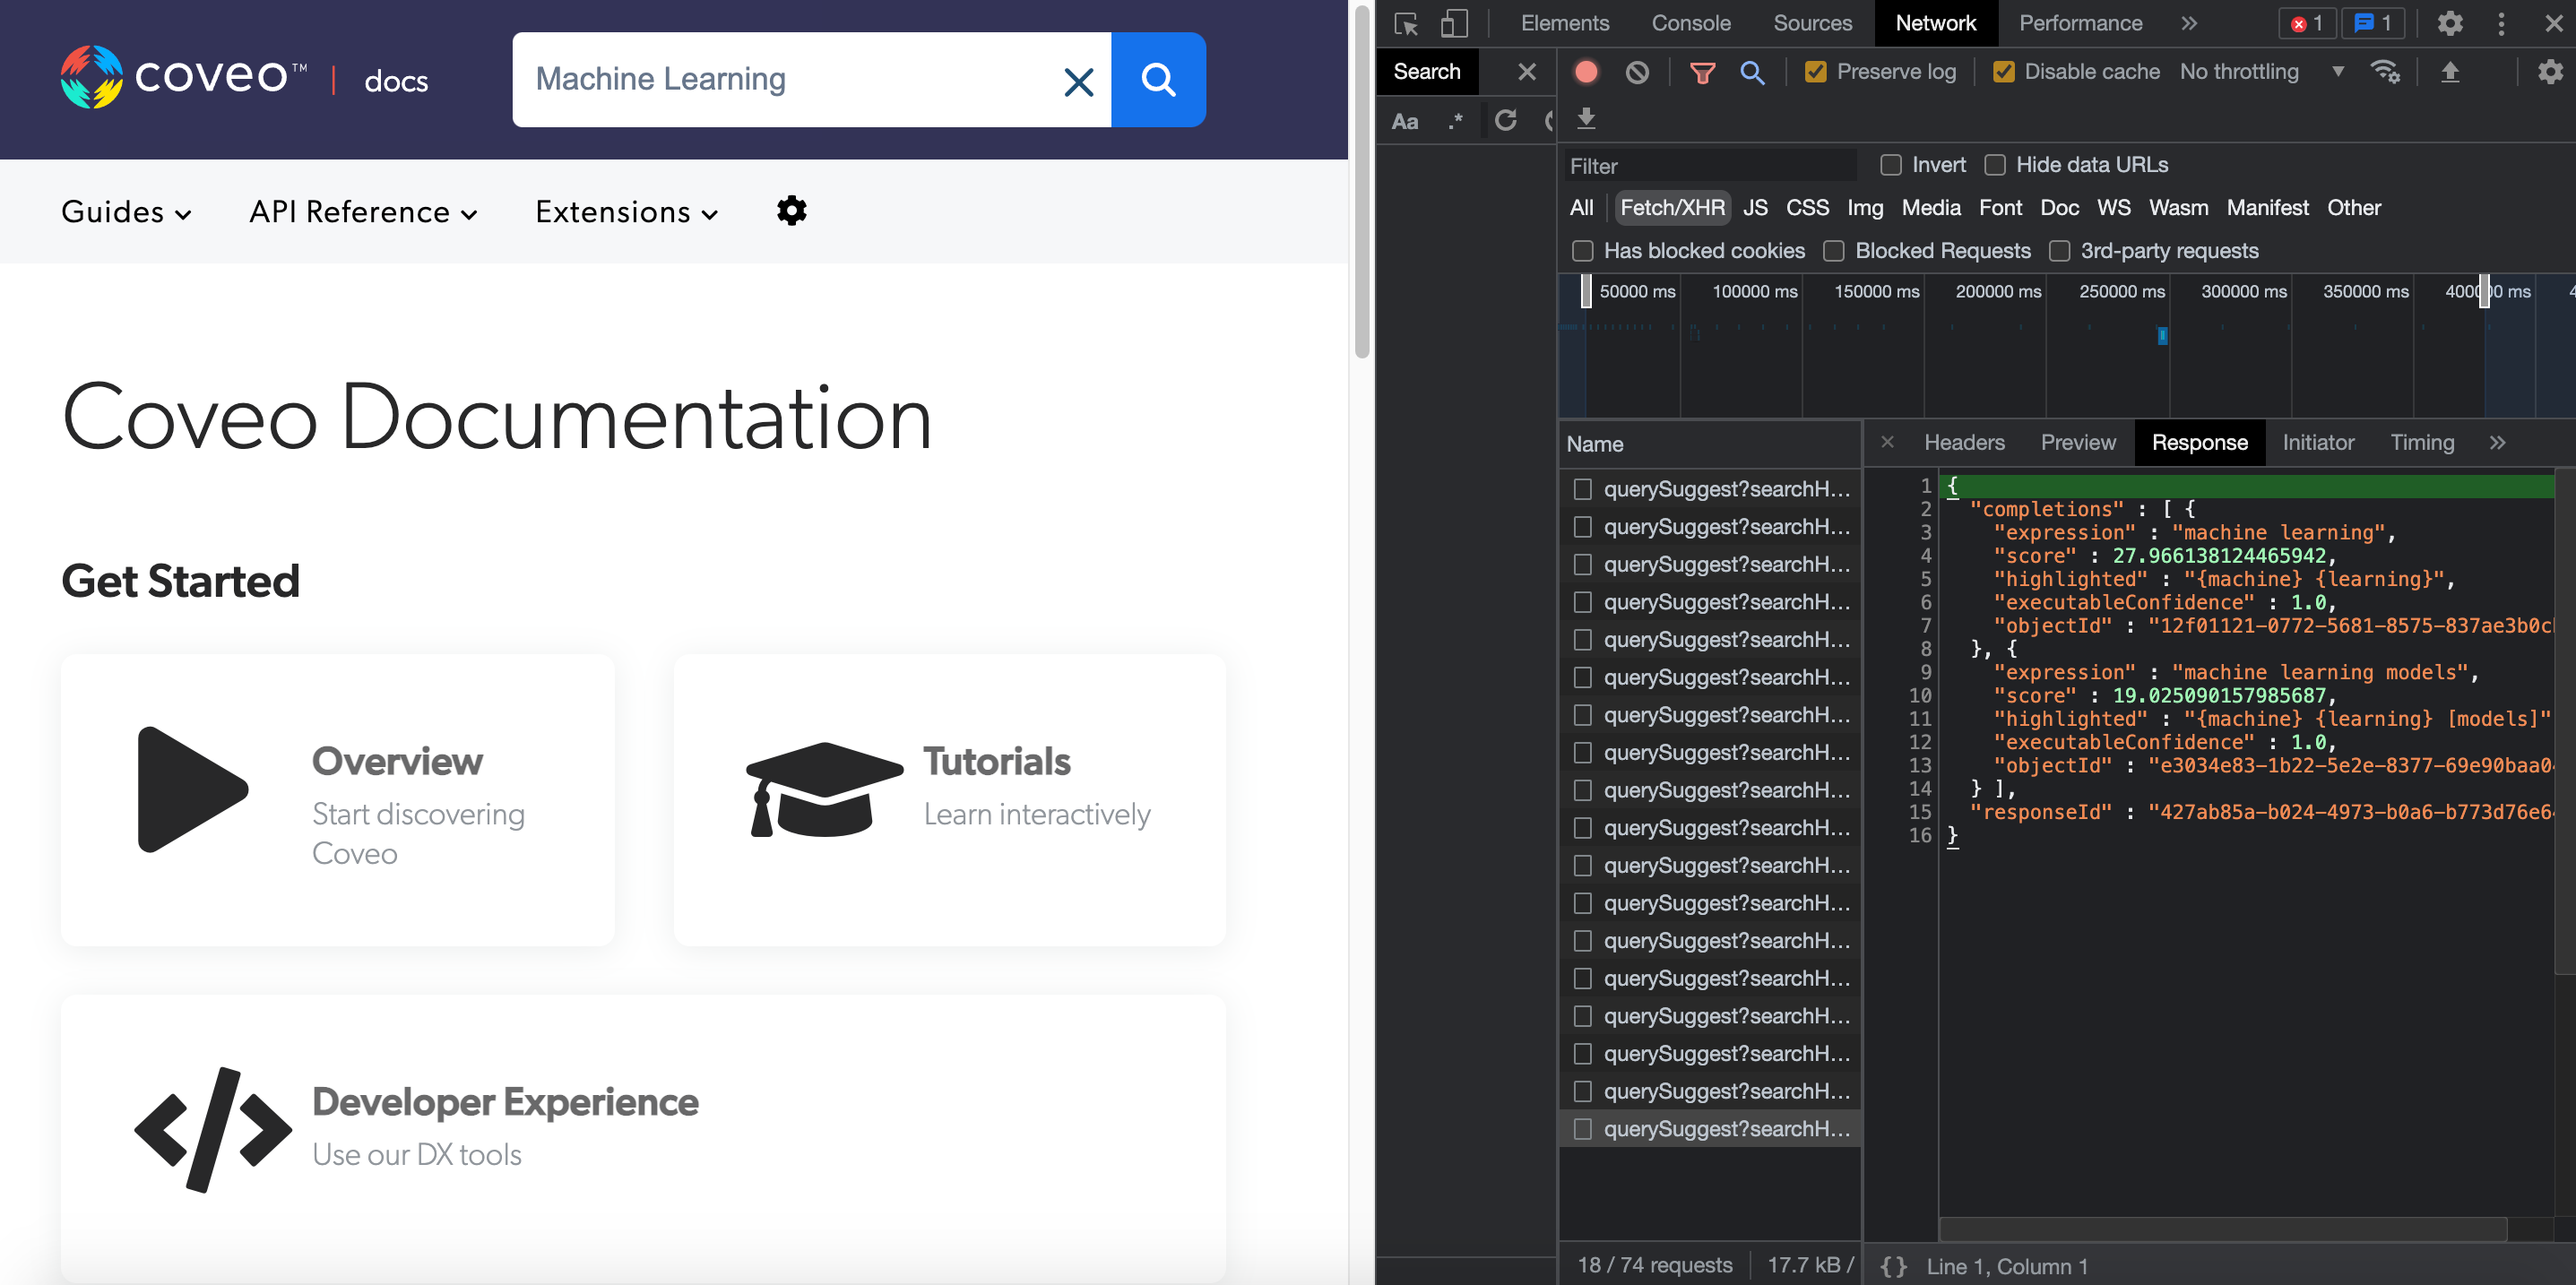Image resolution: width=2576 pixels, height=1285 pixels.
Task: Clear the network log
Action: tap(1637, 72)
